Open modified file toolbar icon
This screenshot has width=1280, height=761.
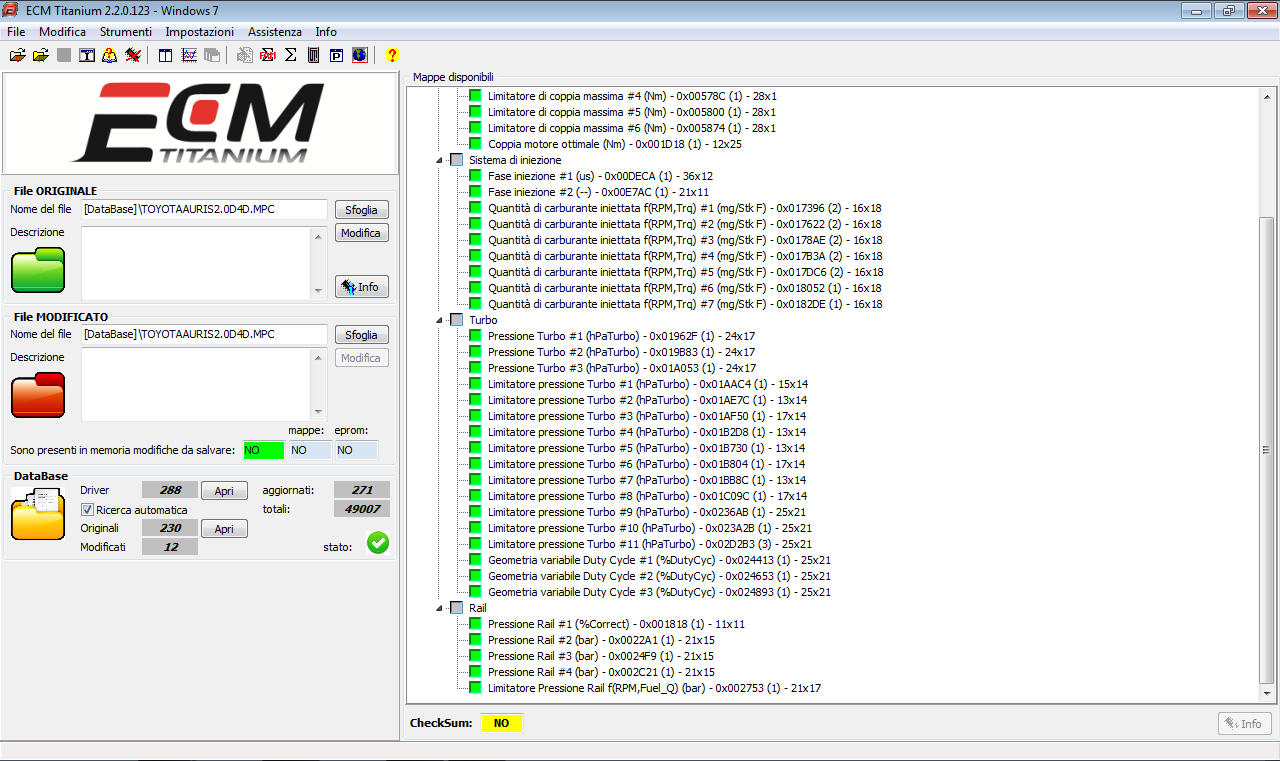[40, 55]
